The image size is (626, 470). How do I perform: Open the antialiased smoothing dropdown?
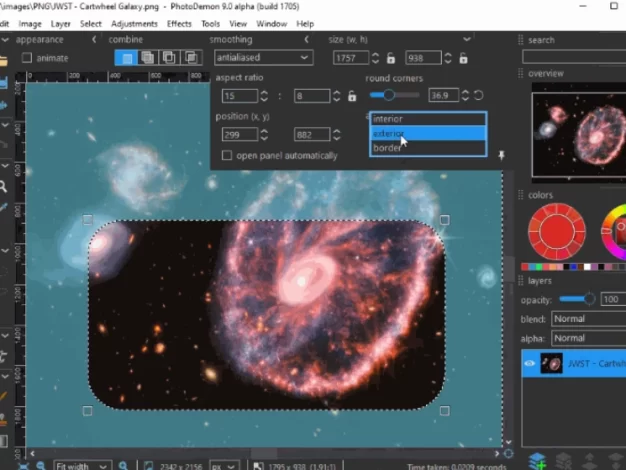pyautogui.click(x=263, y=58)
